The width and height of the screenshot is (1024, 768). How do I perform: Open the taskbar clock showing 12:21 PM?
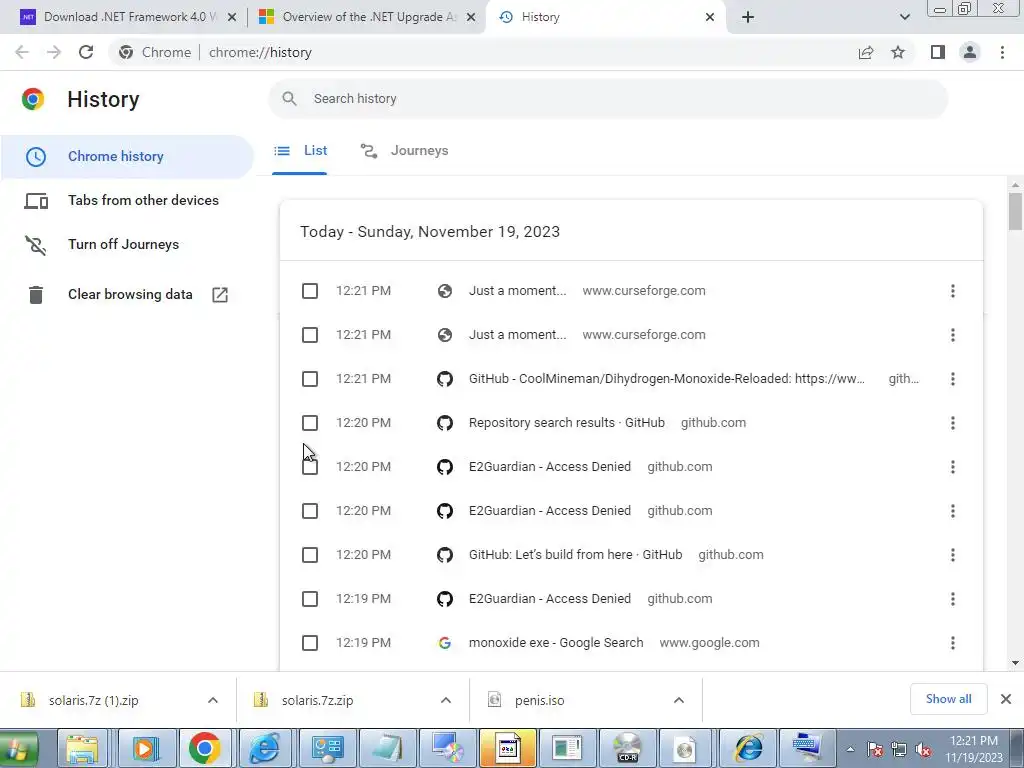tap(974, 749)
